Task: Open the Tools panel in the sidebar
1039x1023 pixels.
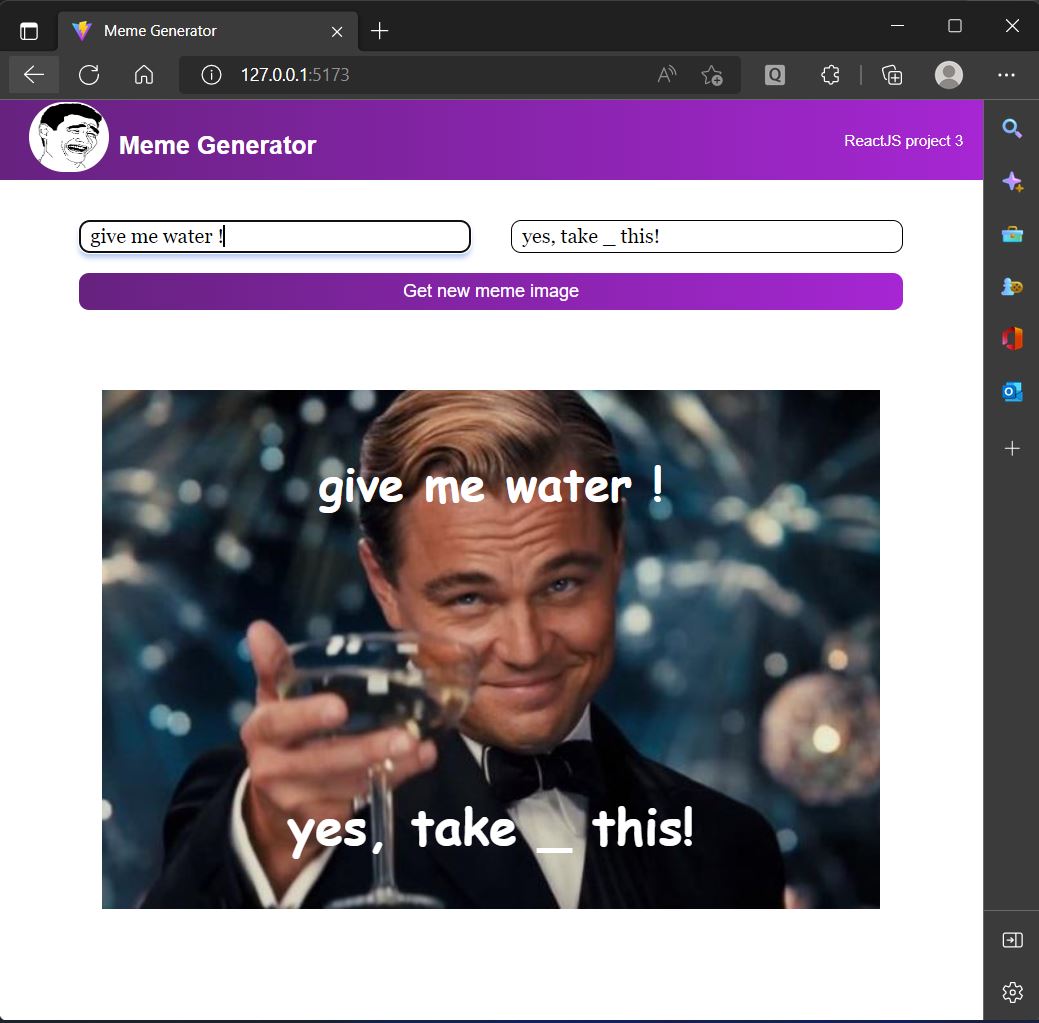Action: 1012,234
